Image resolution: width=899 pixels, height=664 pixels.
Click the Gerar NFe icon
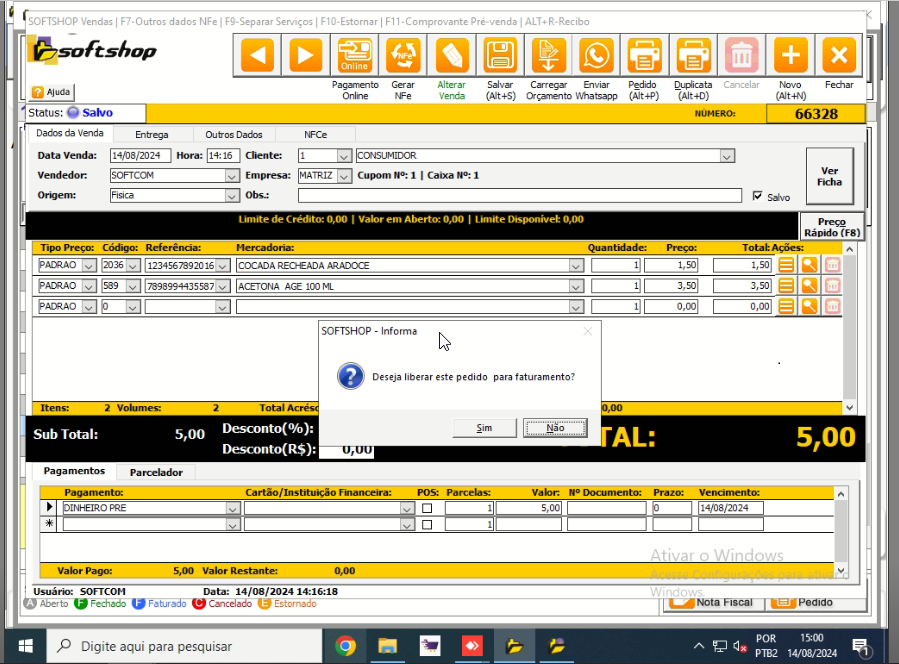pos(403,55)
